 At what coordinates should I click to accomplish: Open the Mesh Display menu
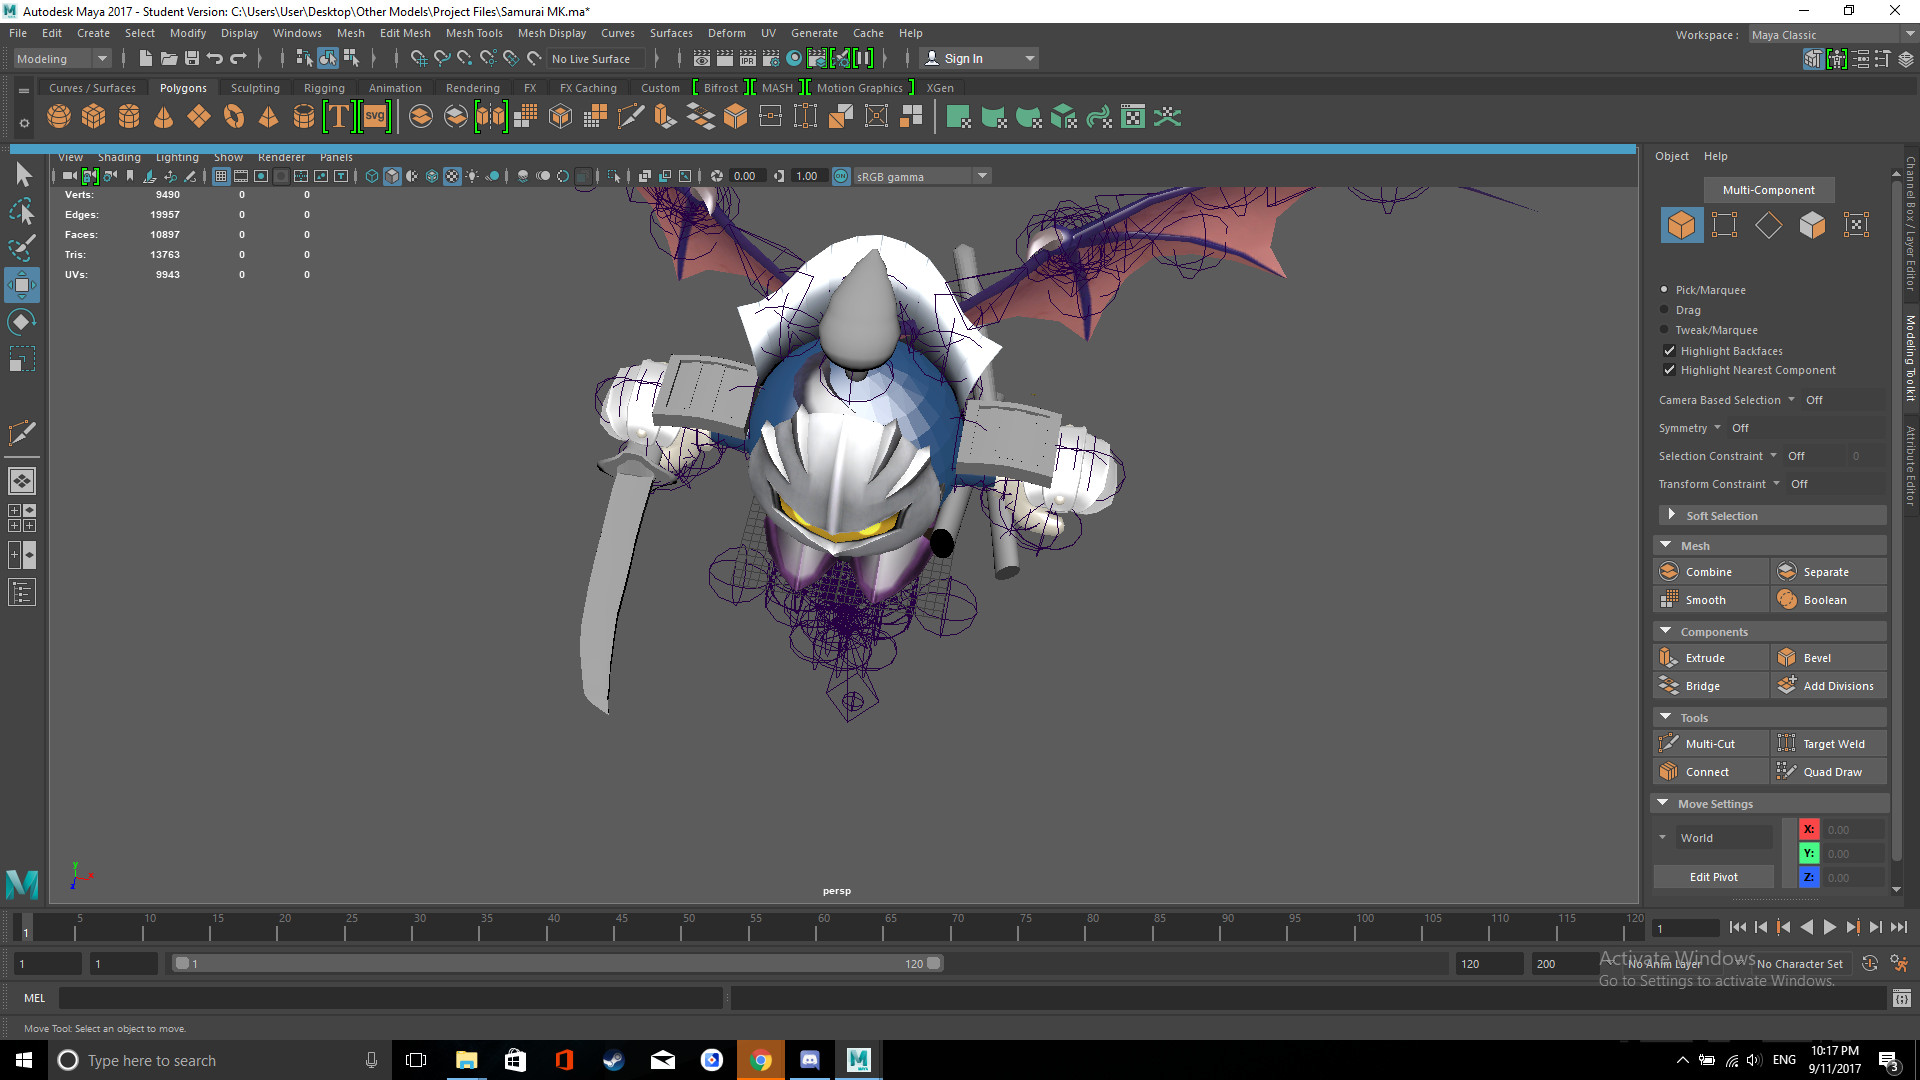[x=551, y=33]
